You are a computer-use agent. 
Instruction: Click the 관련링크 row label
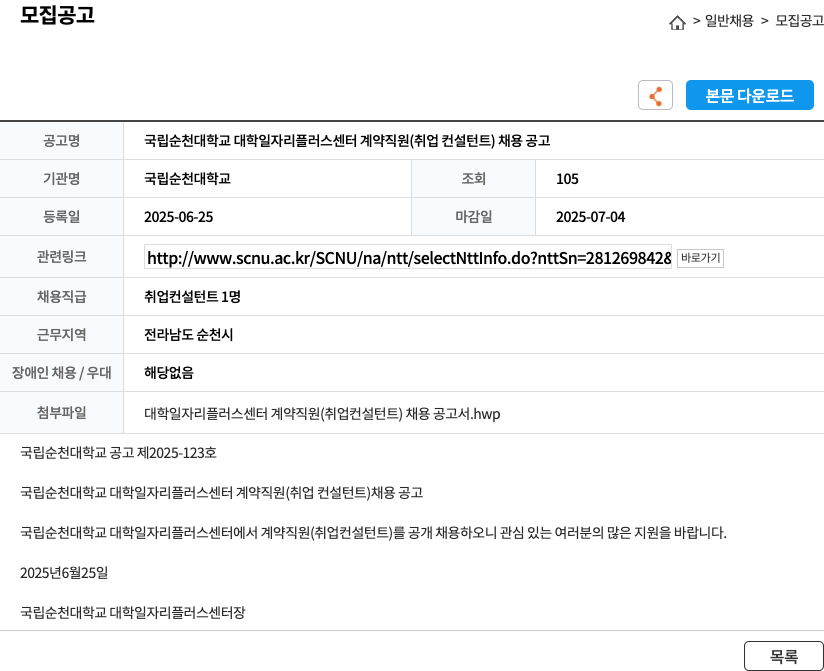61,256
